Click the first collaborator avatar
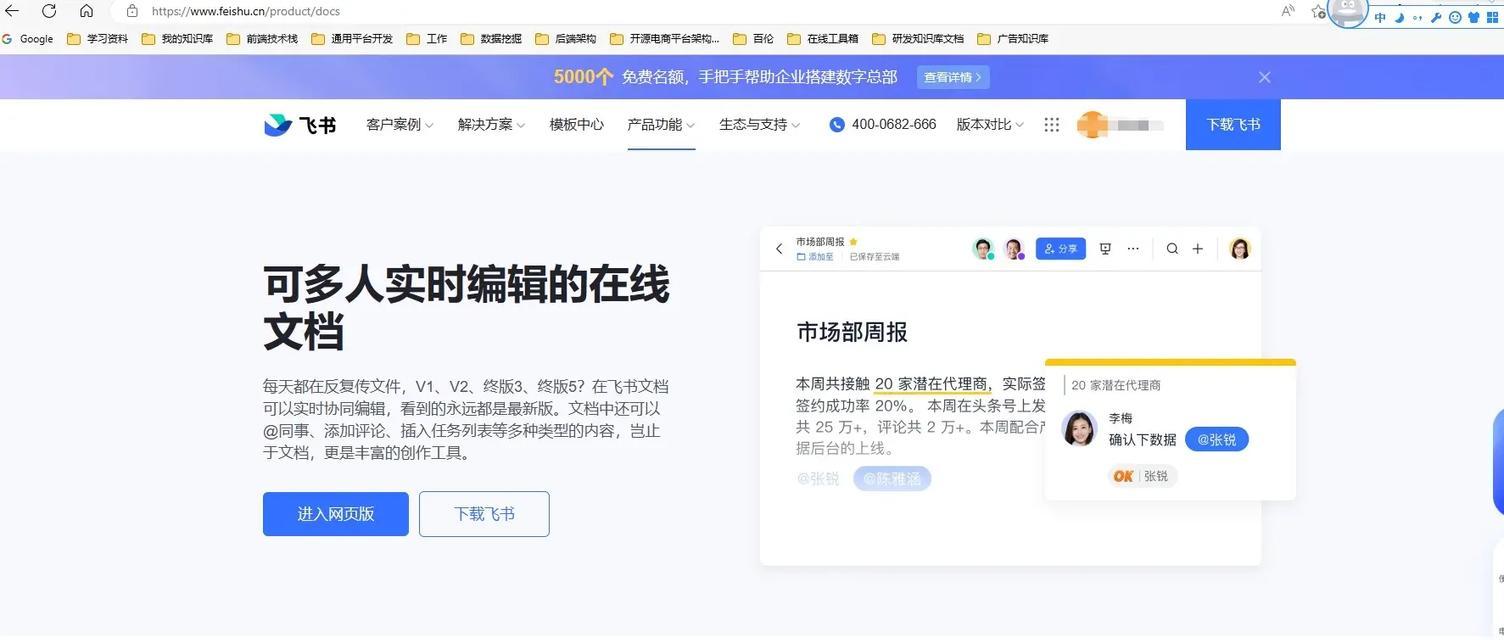The width and height of the screenshot is (1504, 640). 983,249
